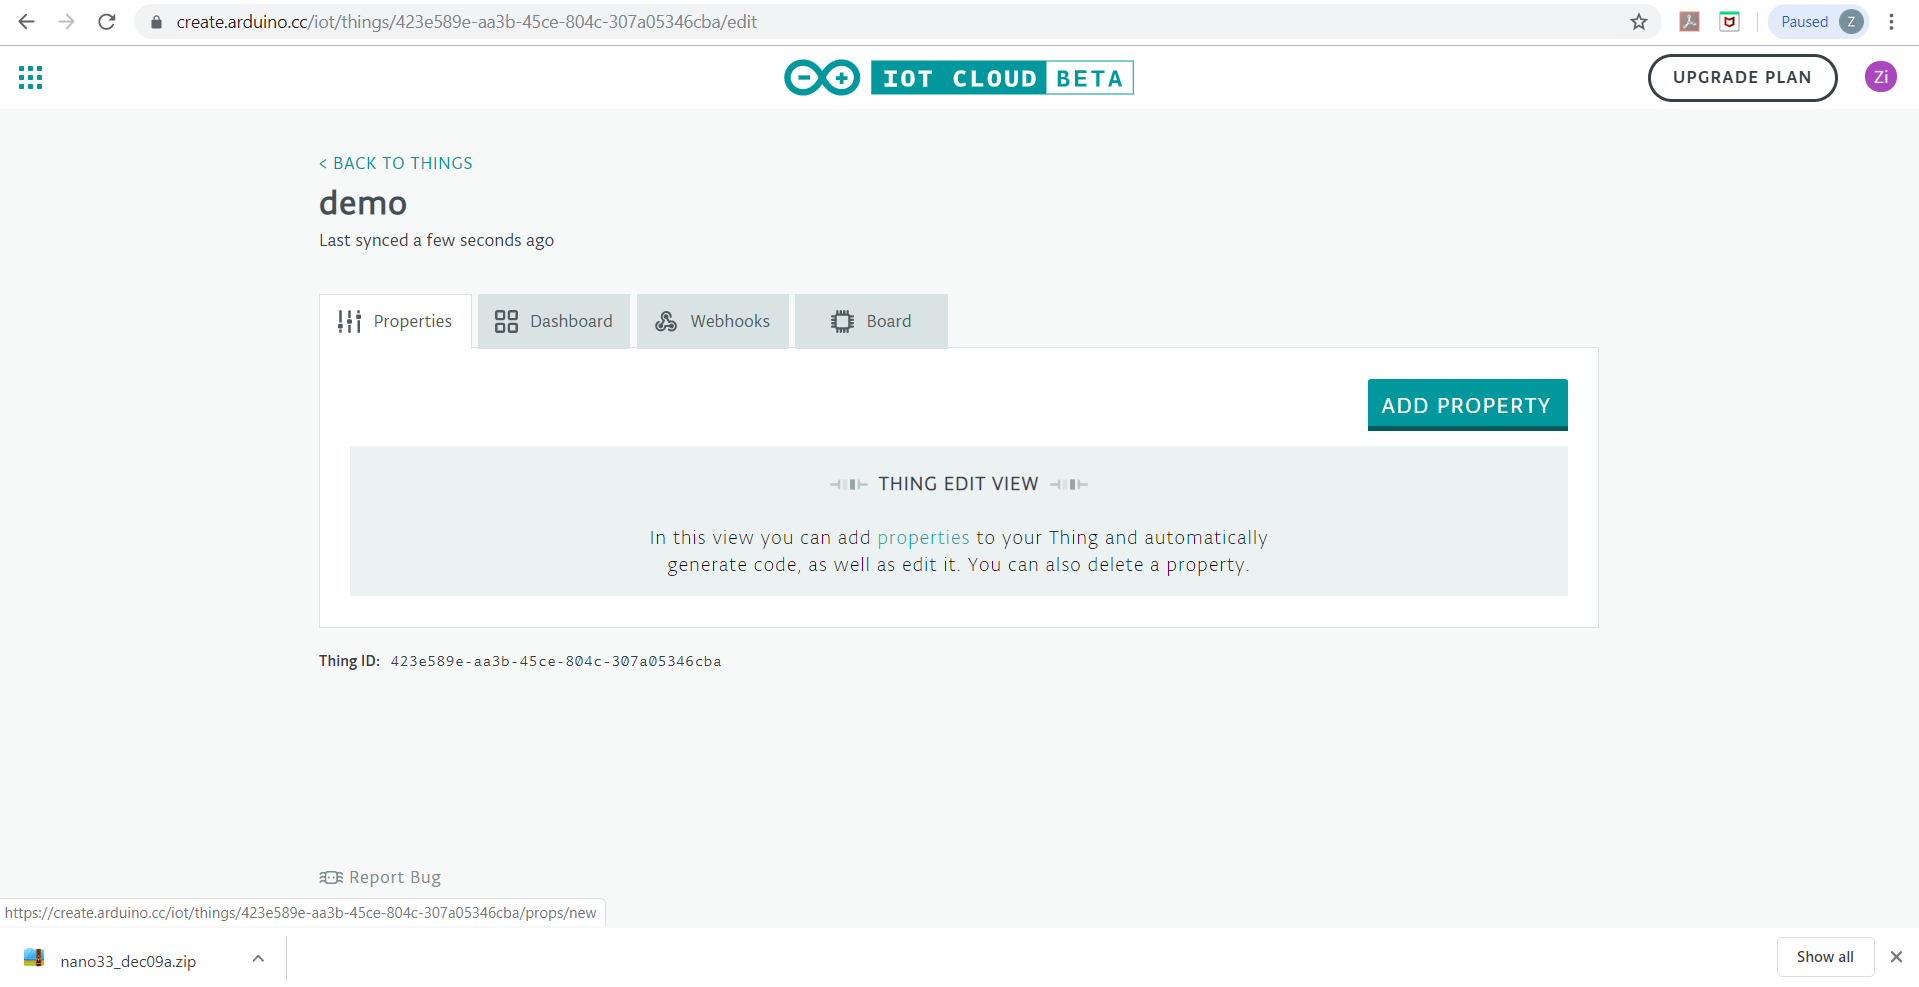The width and height of the screenshot is (1919, 987).
Task: Click the IOT CLOUD BETA logo banner
Action: (1002, 78)
